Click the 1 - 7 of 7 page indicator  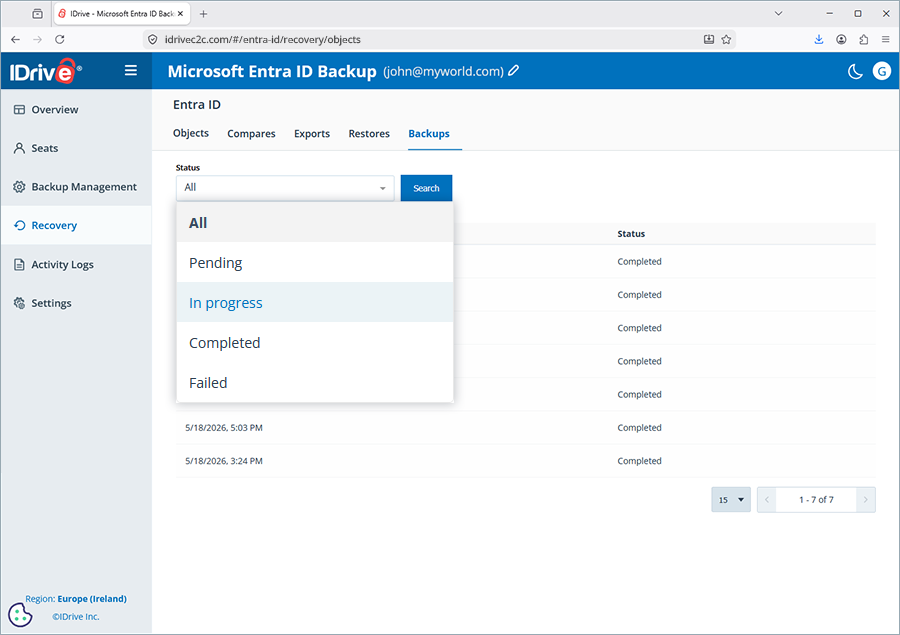click(x=816, y=500)
